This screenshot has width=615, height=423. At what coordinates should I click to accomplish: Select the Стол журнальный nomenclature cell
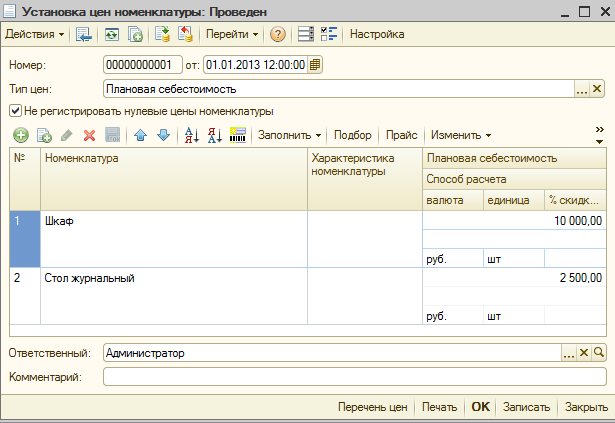point(174,296)
